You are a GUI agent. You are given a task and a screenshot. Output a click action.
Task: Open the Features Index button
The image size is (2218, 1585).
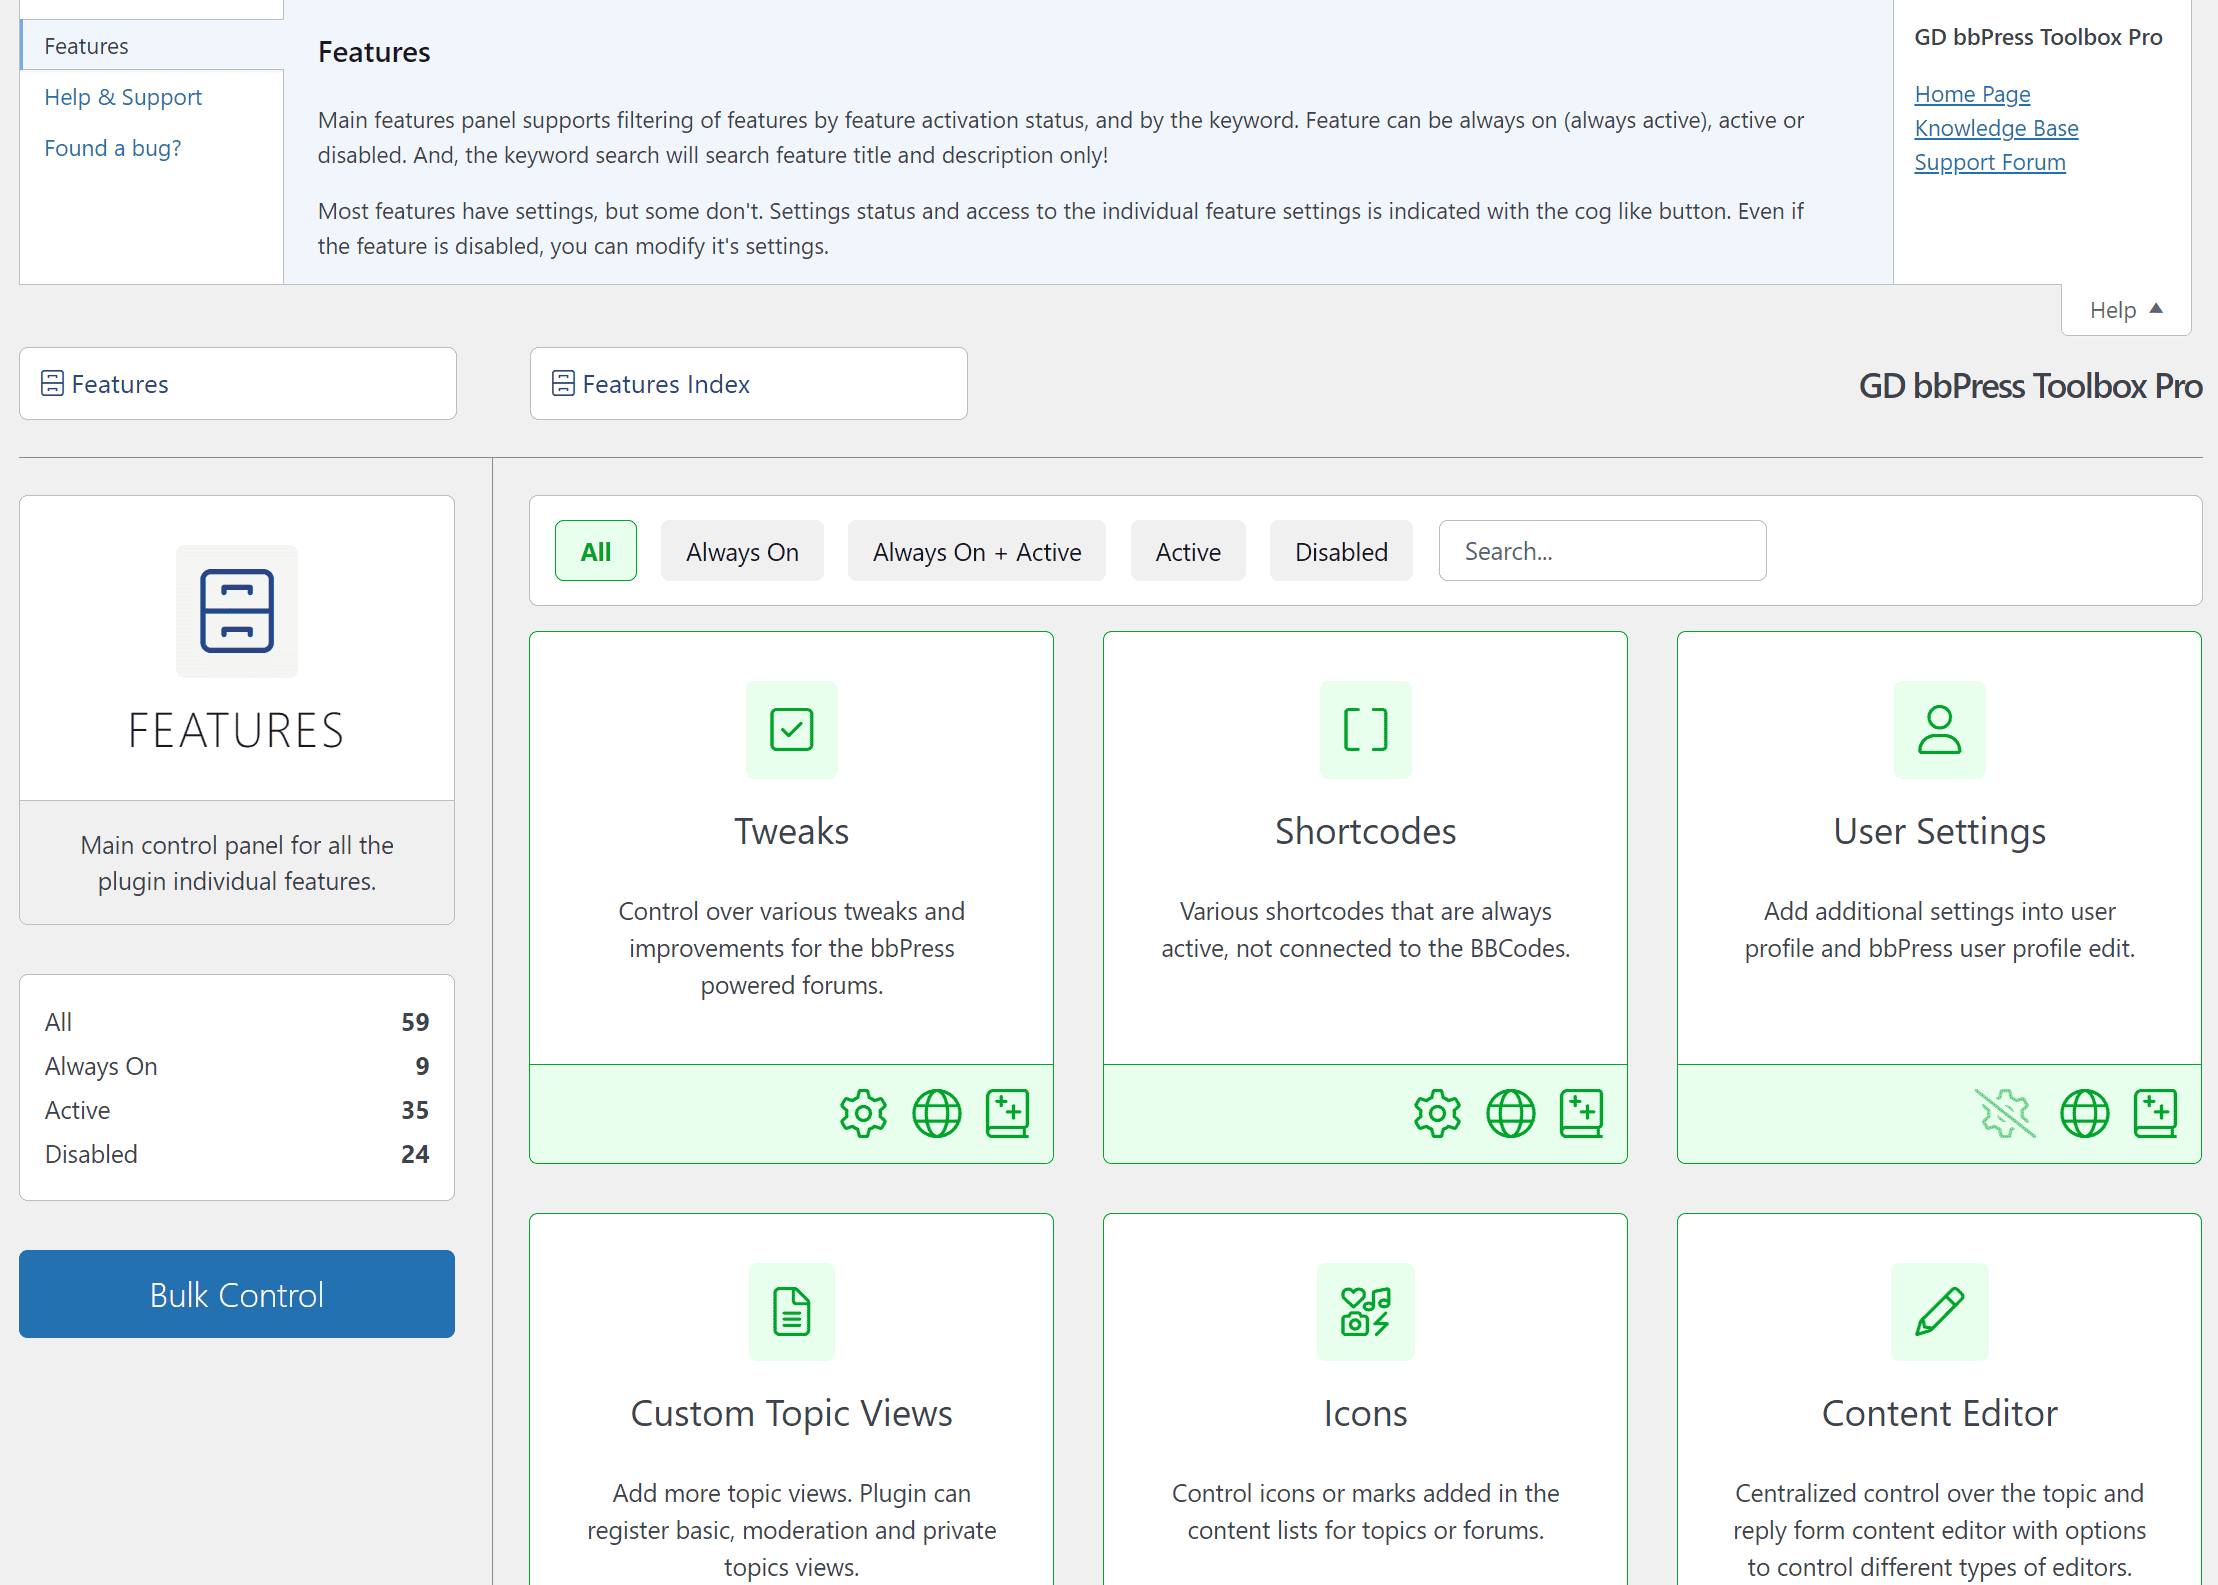(749, 384)
